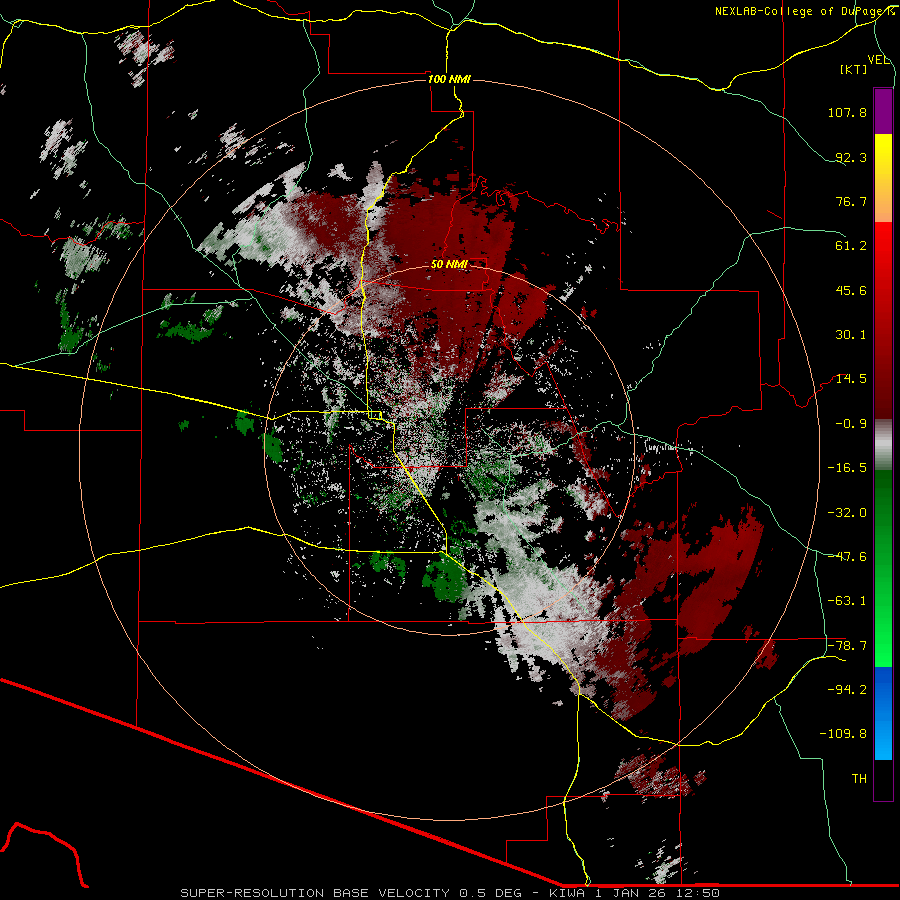Image resolution: width=900 pixels, height=900 pixels.
Task: Click the 61.2 legend value
Action: (x=851, y=246)
